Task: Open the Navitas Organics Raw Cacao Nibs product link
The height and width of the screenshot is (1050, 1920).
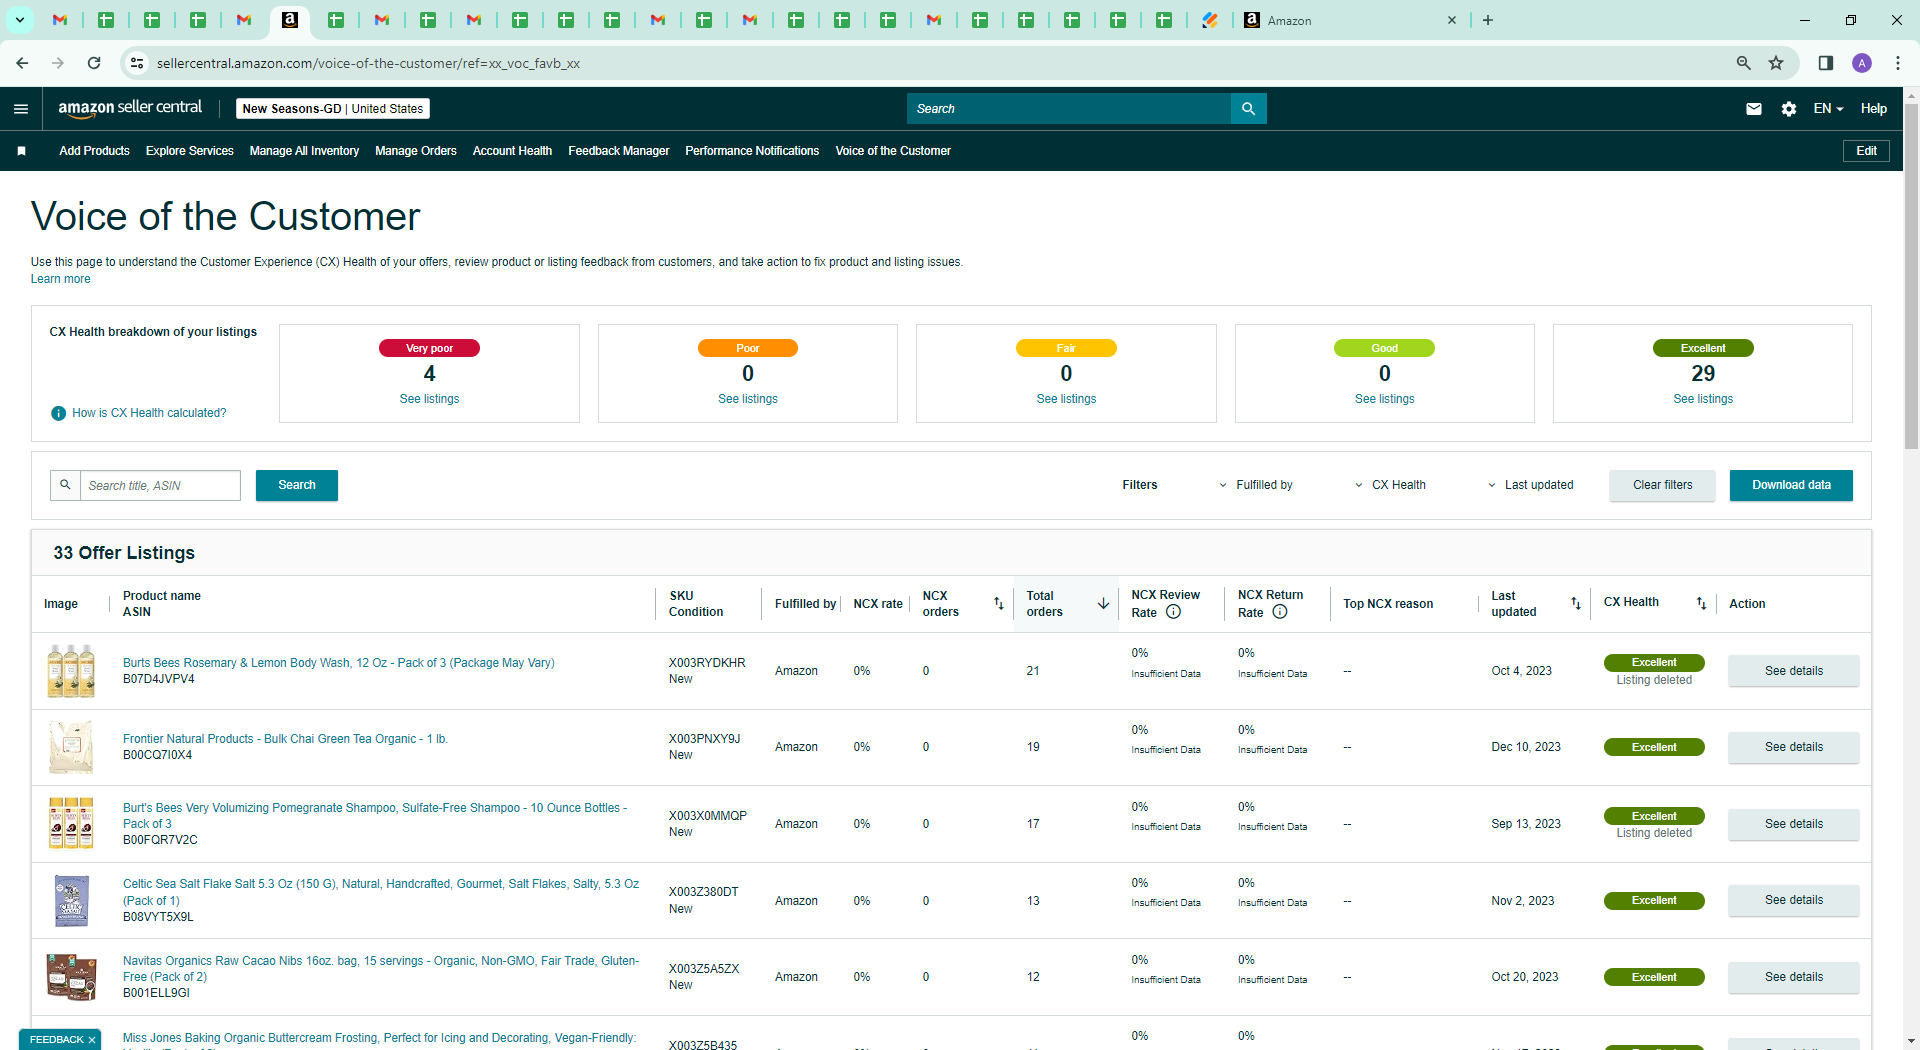Action: click(381, 969)
